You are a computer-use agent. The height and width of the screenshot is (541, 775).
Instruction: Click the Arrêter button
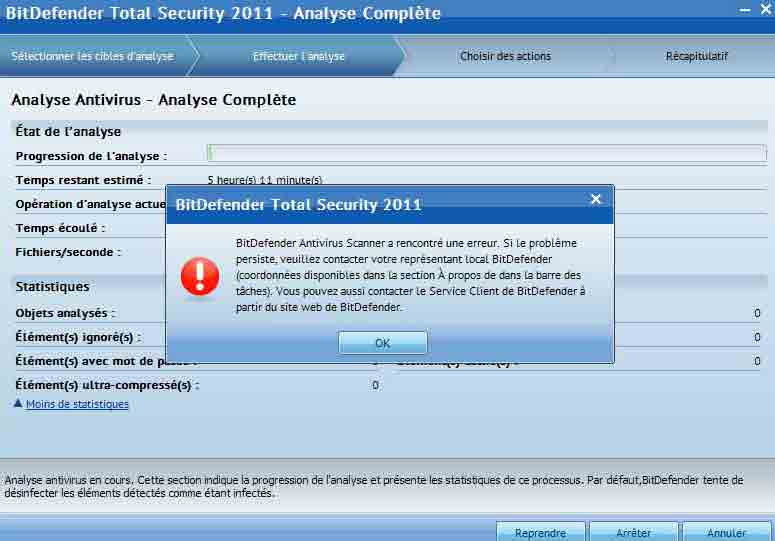click(x=634, y=533)
